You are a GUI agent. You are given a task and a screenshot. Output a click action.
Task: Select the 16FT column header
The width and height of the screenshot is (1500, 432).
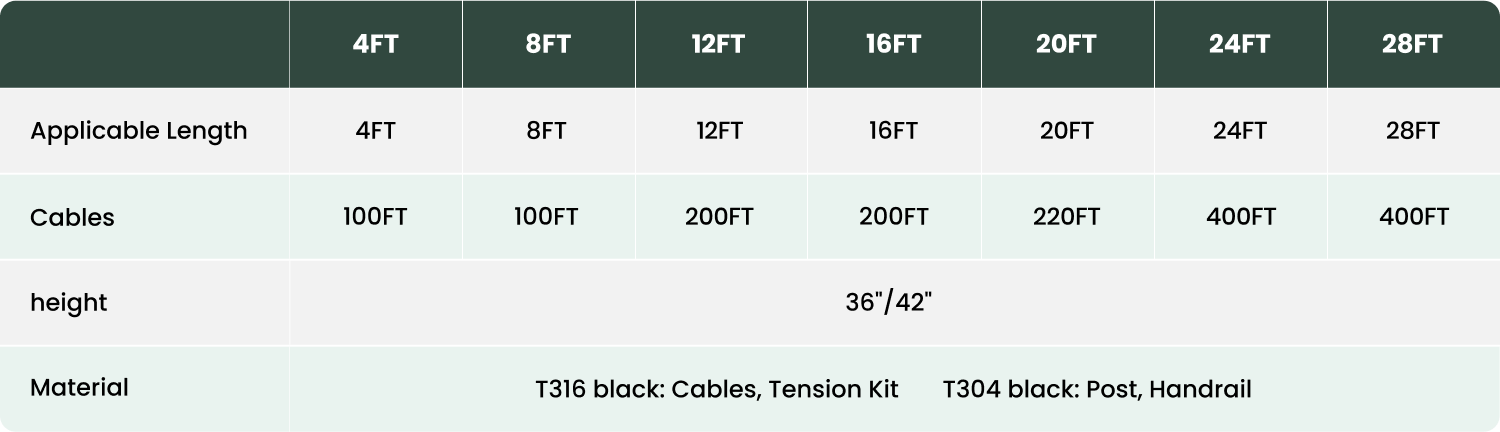[893, 45]
